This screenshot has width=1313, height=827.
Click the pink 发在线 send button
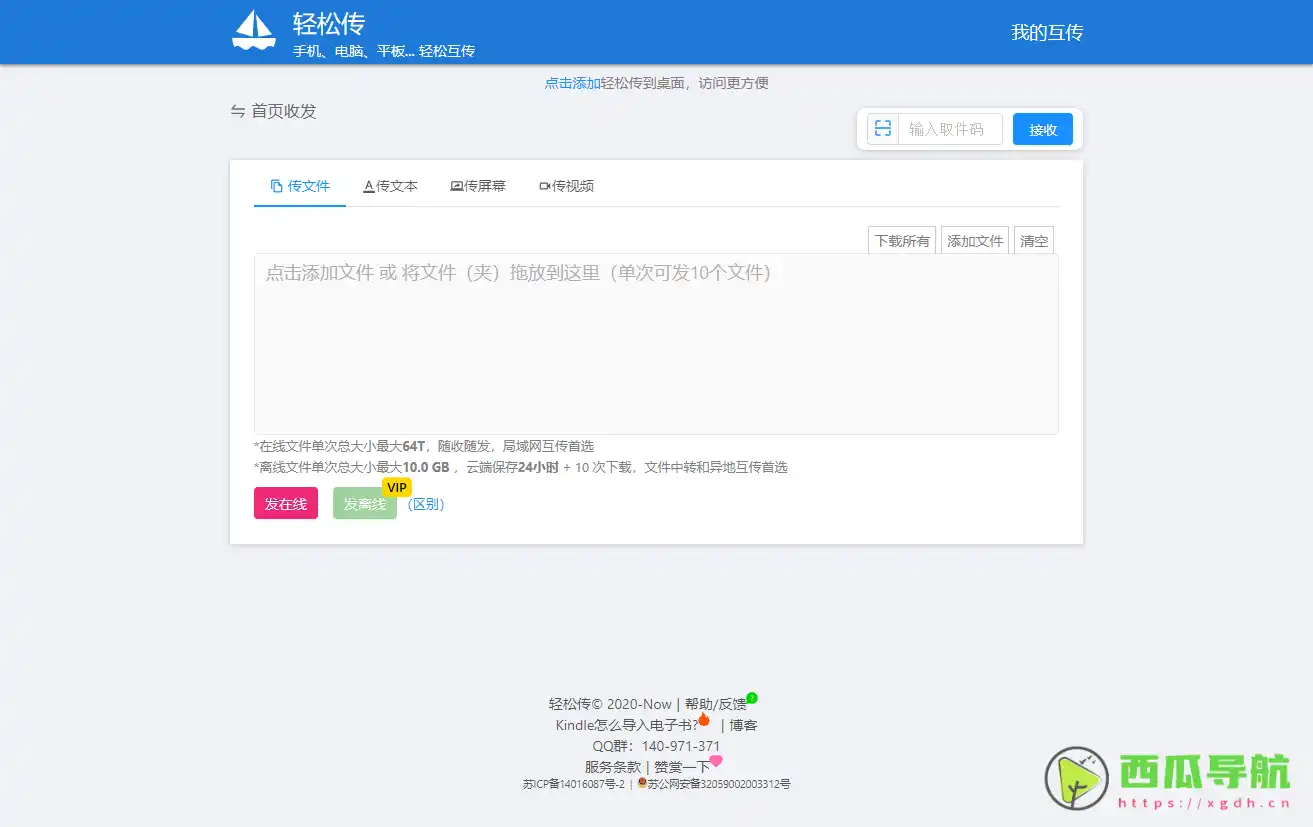(x=285, y=504)
